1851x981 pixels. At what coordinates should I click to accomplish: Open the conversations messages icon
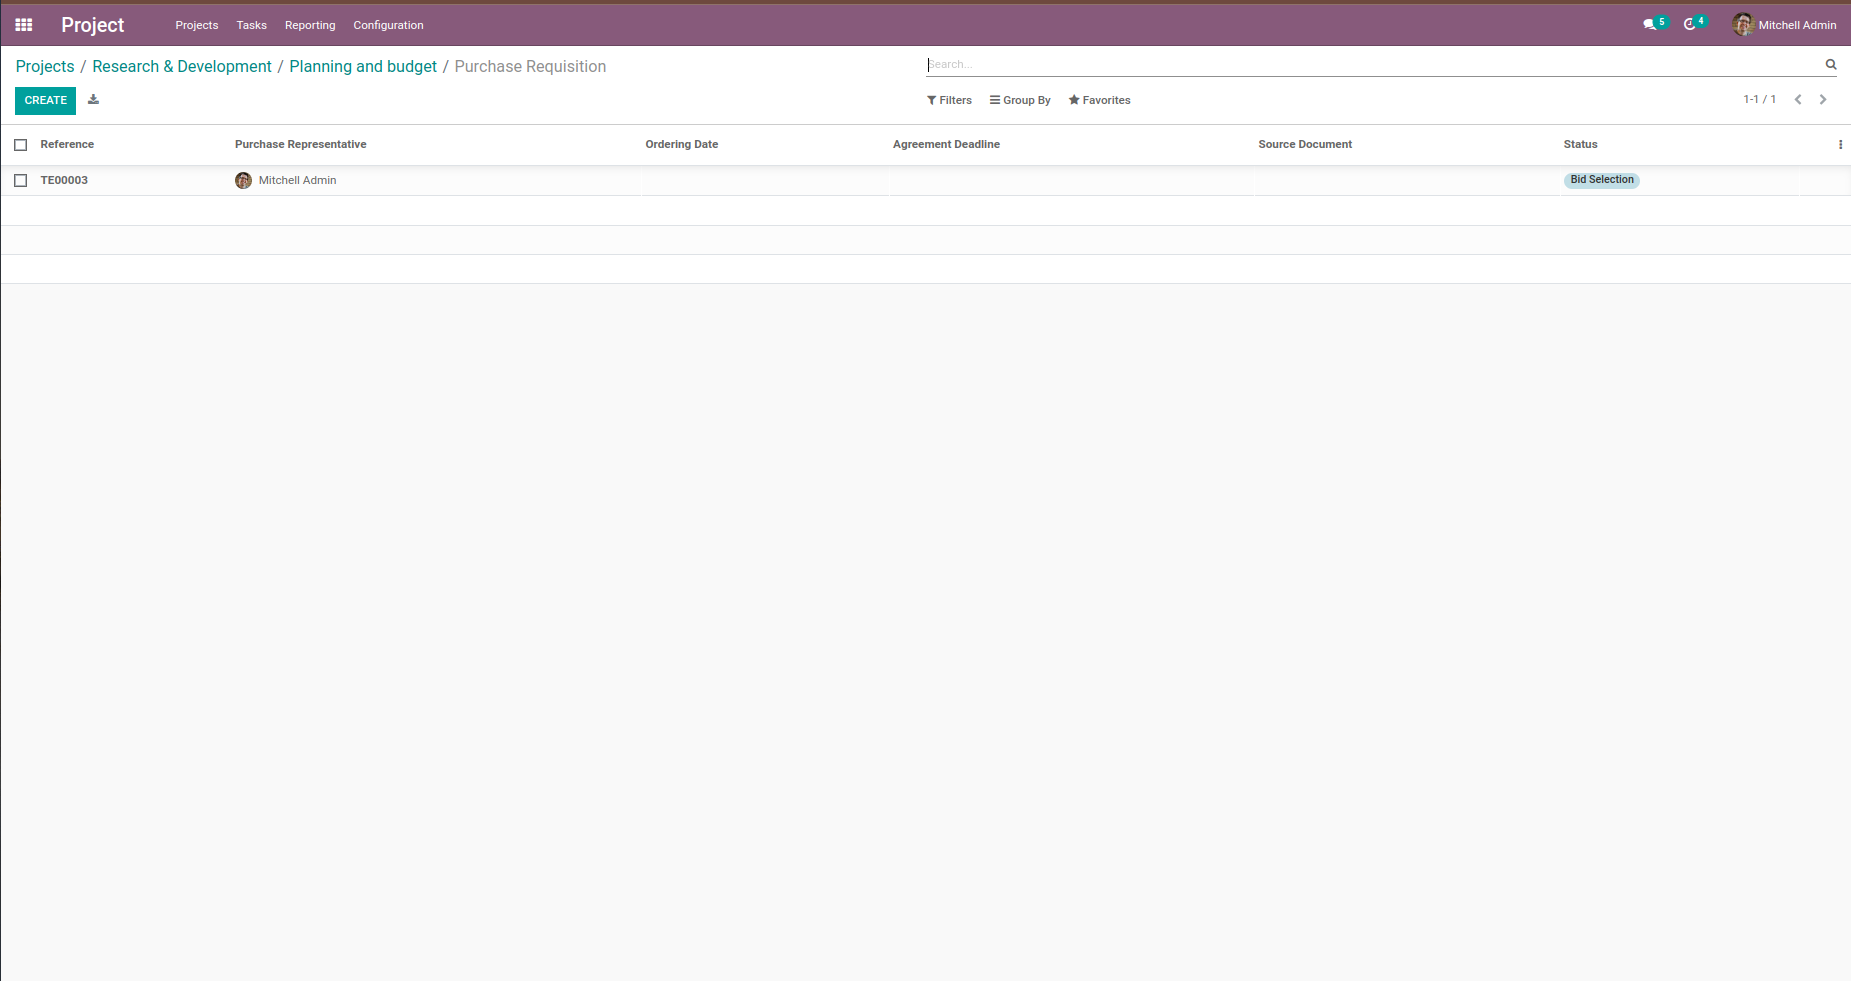(x=1650, y=25)
